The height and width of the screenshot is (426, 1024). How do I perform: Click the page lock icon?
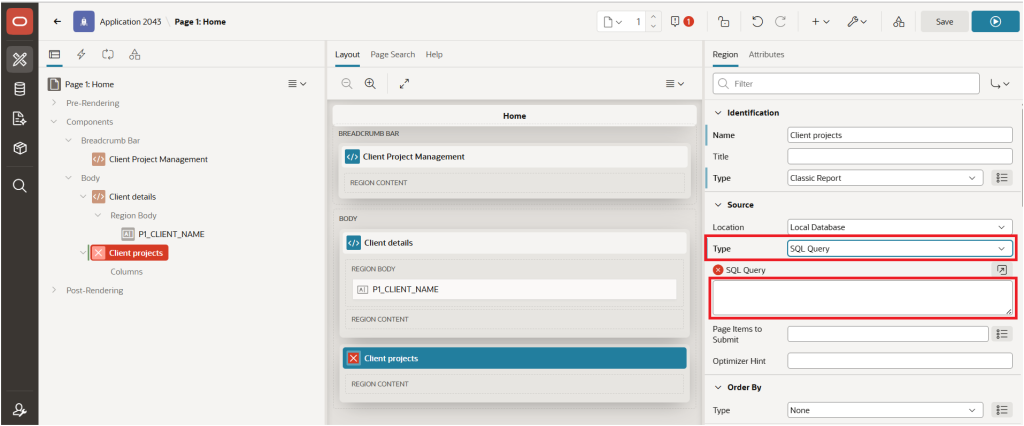[724, 22]
